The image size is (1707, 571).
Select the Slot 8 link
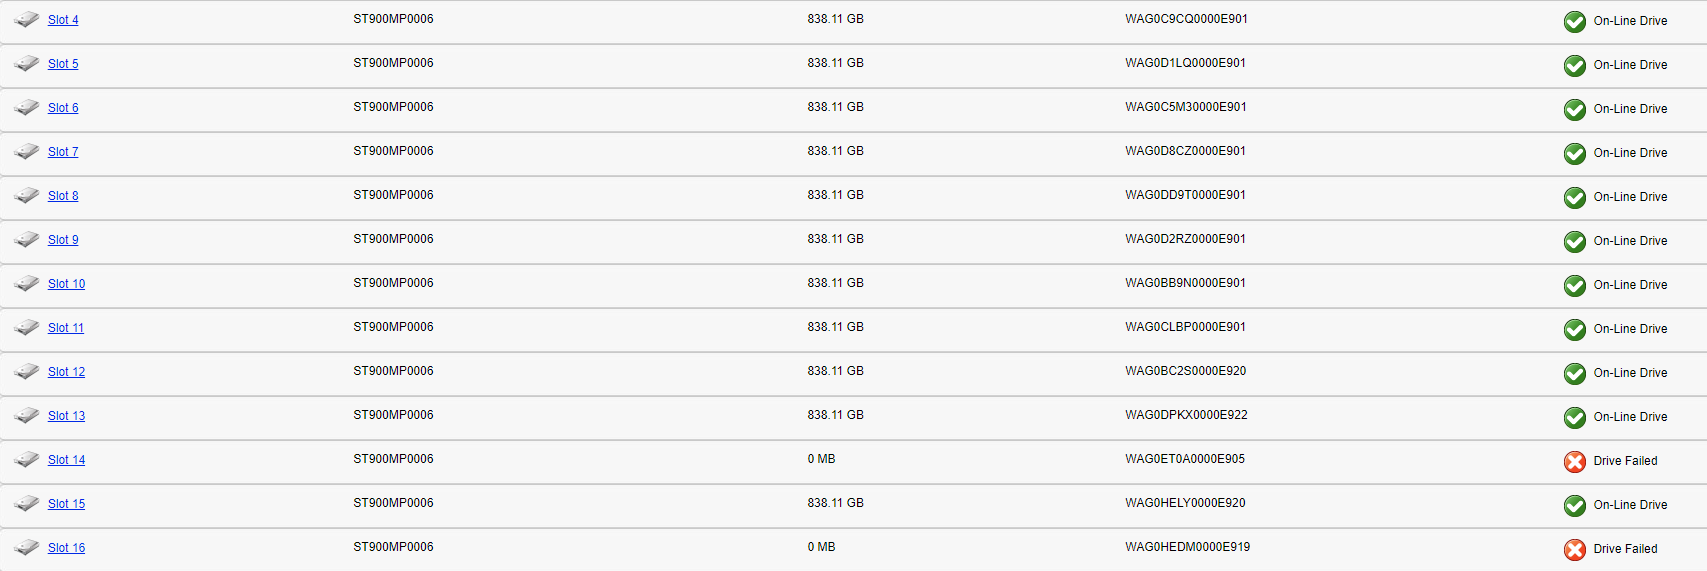[x=63, y=196]
